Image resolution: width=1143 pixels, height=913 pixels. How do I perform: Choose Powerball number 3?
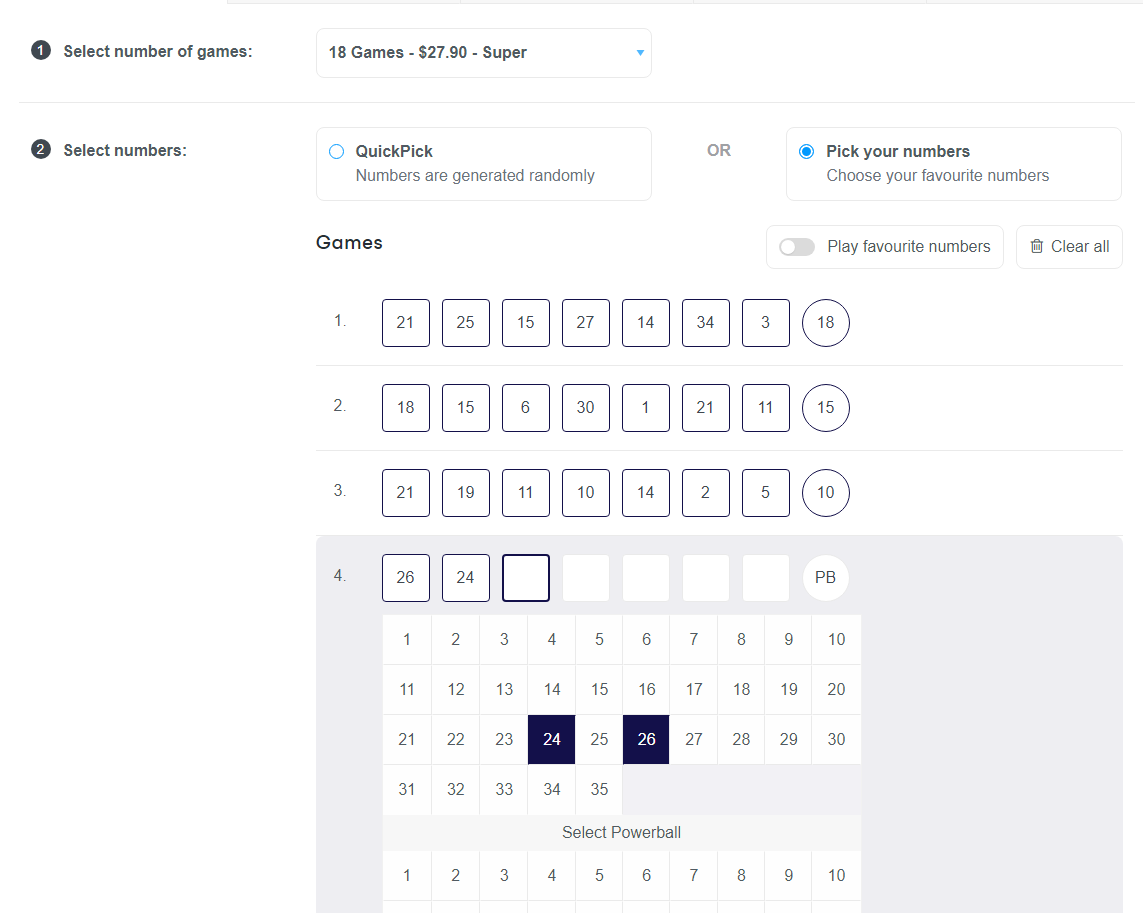[x=504, y=875]
